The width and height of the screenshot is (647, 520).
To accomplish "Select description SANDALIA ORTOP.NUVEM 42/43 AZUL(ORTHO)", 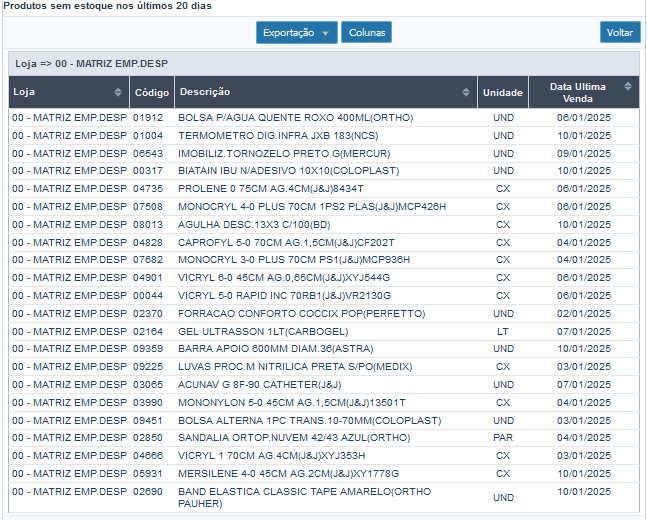I will point(294,438).
